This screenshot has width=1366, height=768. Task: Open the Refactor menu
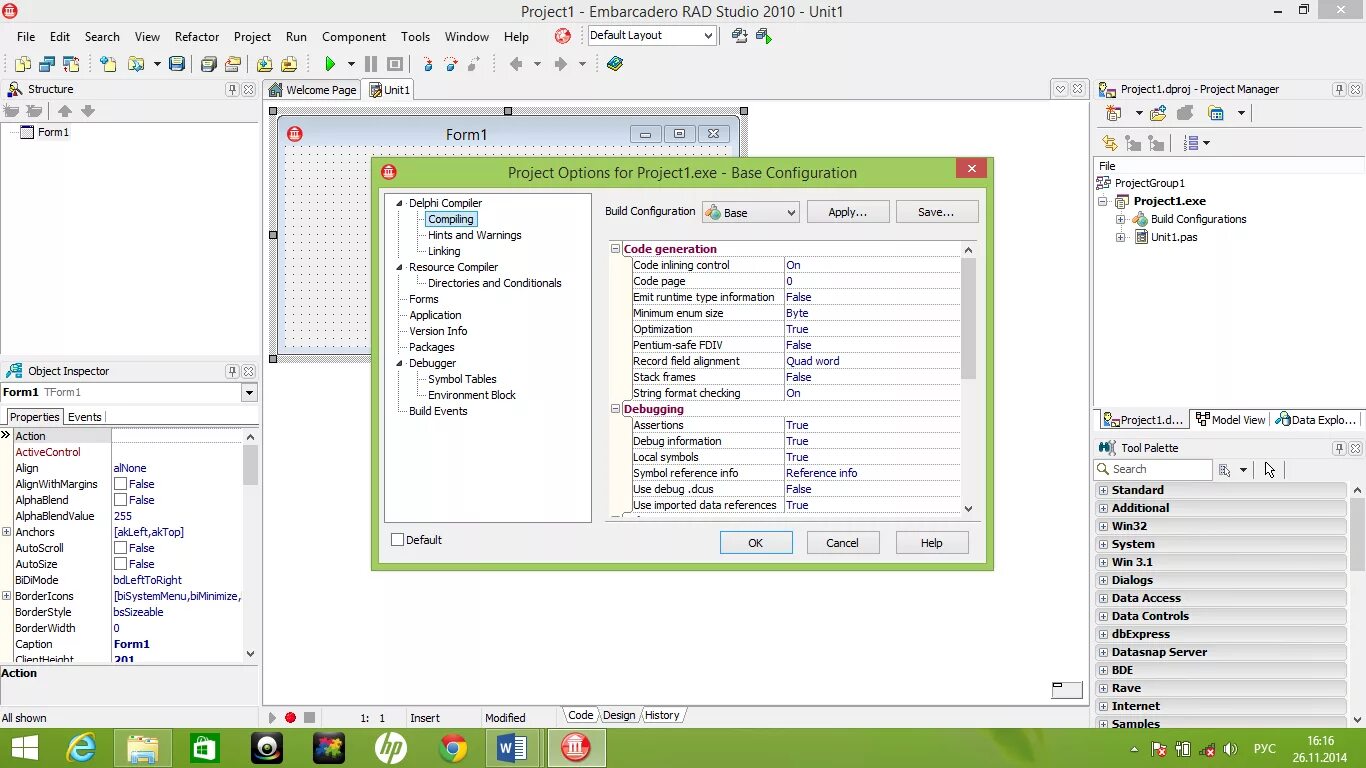coord(197,37)
